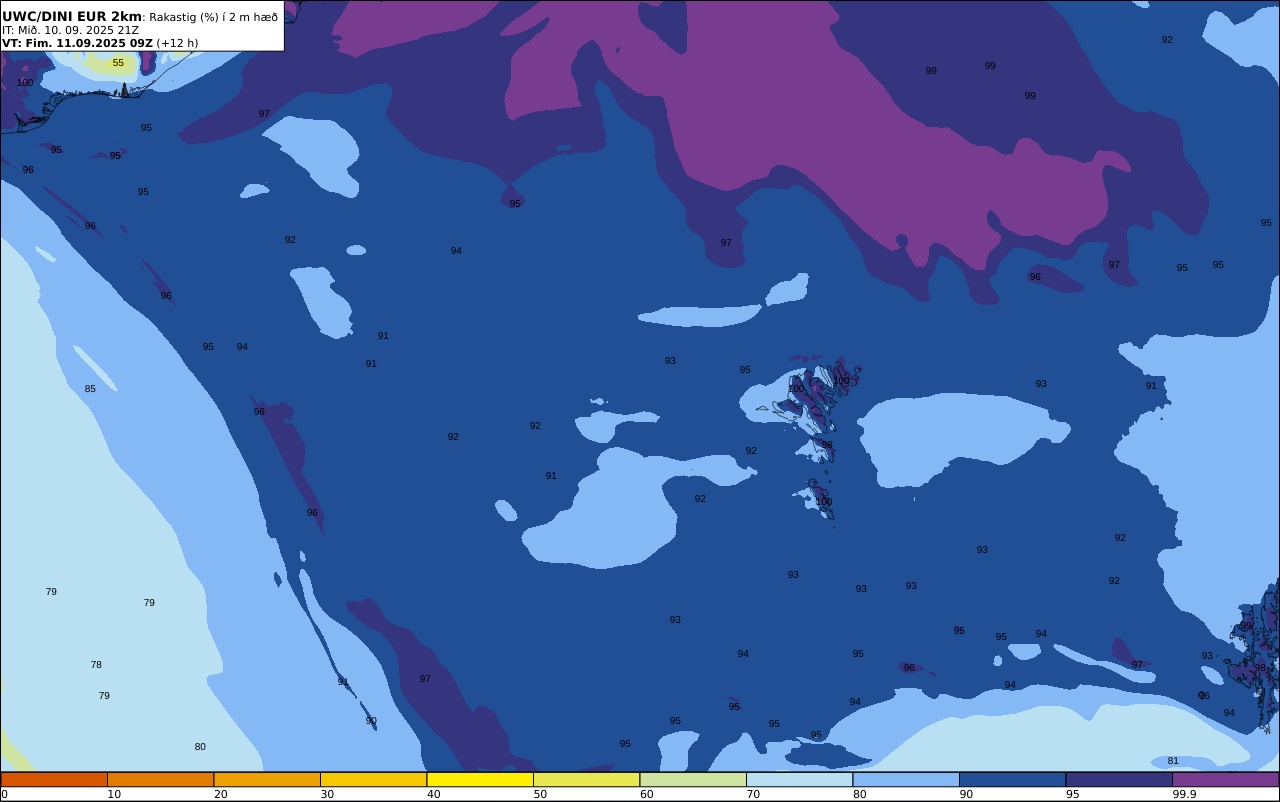The width and height of the screenshot is (1280, 802).
Task: Click the initial time 'IT: Mið. 10. 09. 2025 21Z'
Action: coord(70,30)
